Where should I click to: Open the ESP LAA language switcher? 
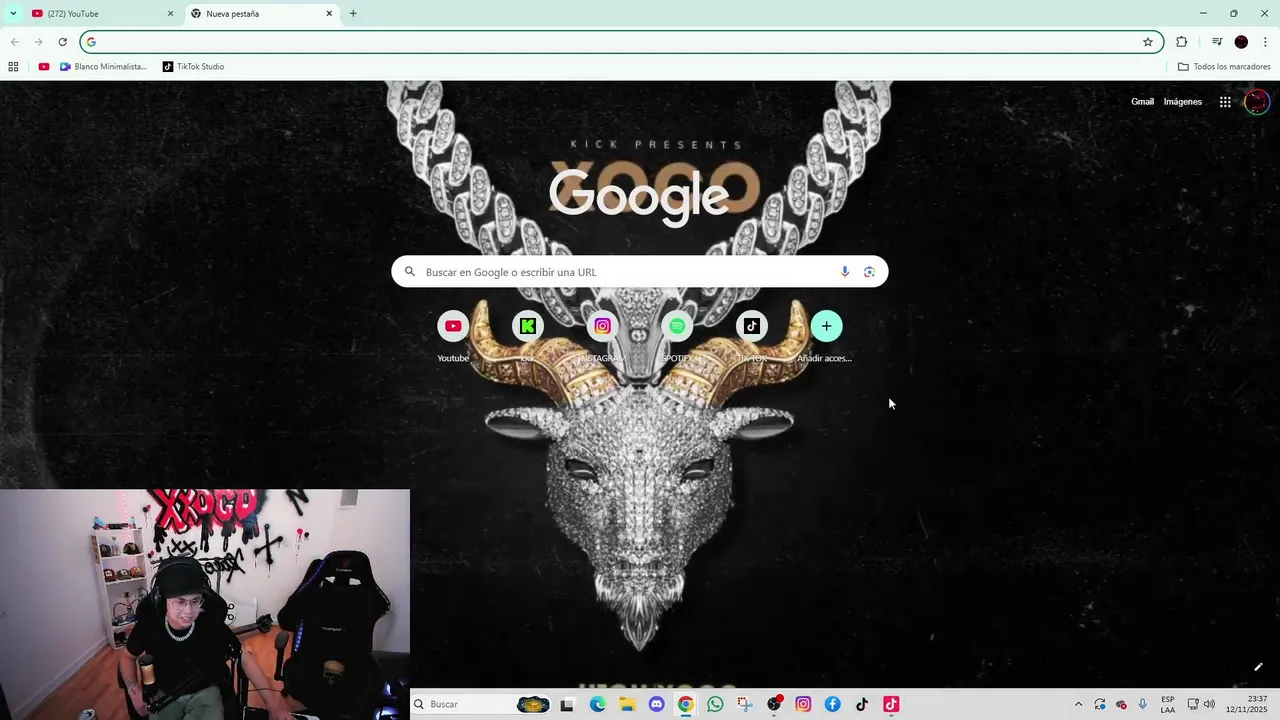click(1168, 704)
